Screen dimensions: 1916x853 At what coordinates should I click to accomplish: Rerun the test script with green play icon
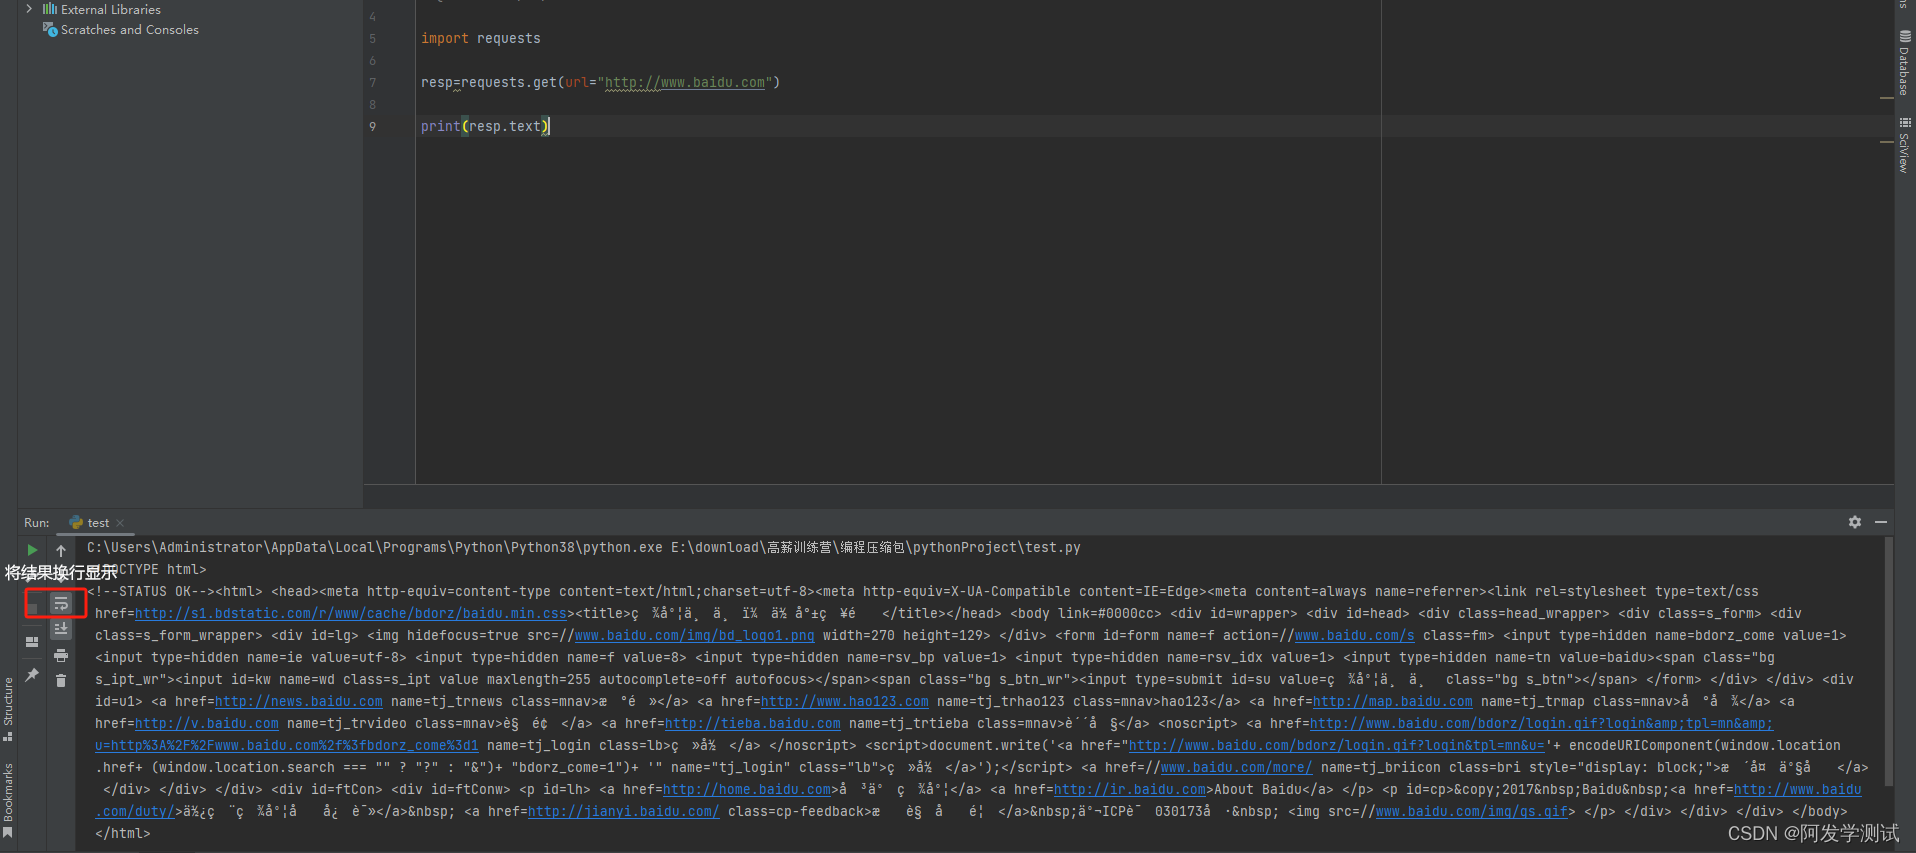[32, 550]
